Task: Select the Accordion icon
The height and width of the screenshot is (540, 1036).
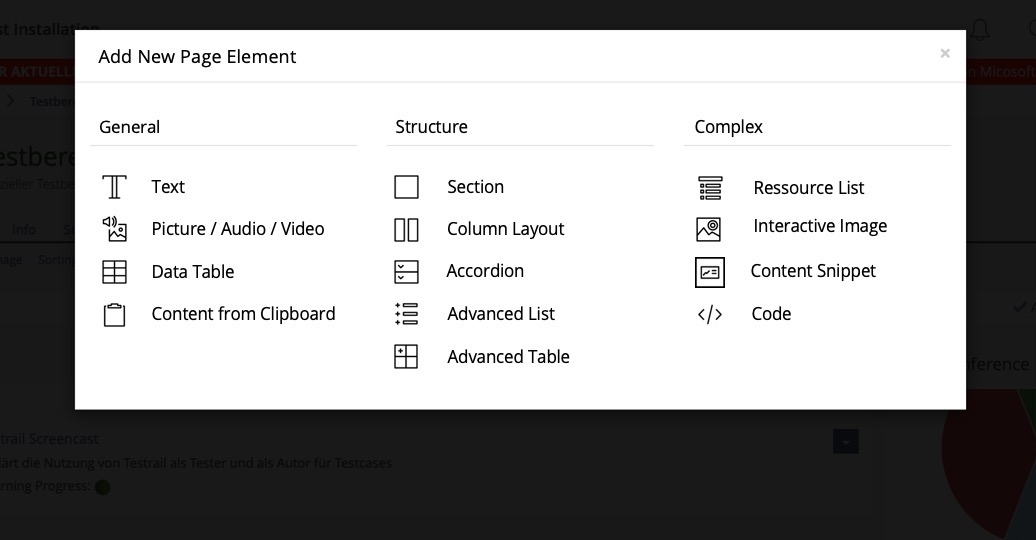Action: coord(406,272)
